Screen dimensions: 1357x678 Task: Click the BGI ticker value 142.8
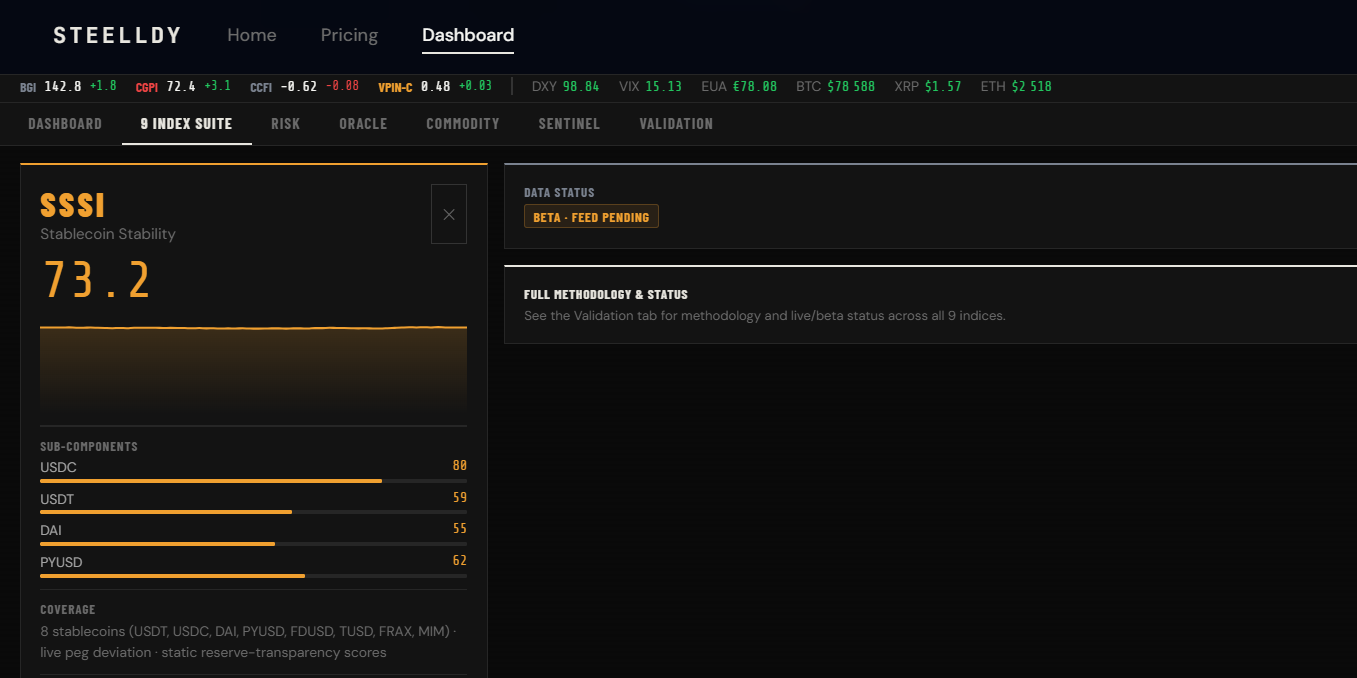pos(63,87)
